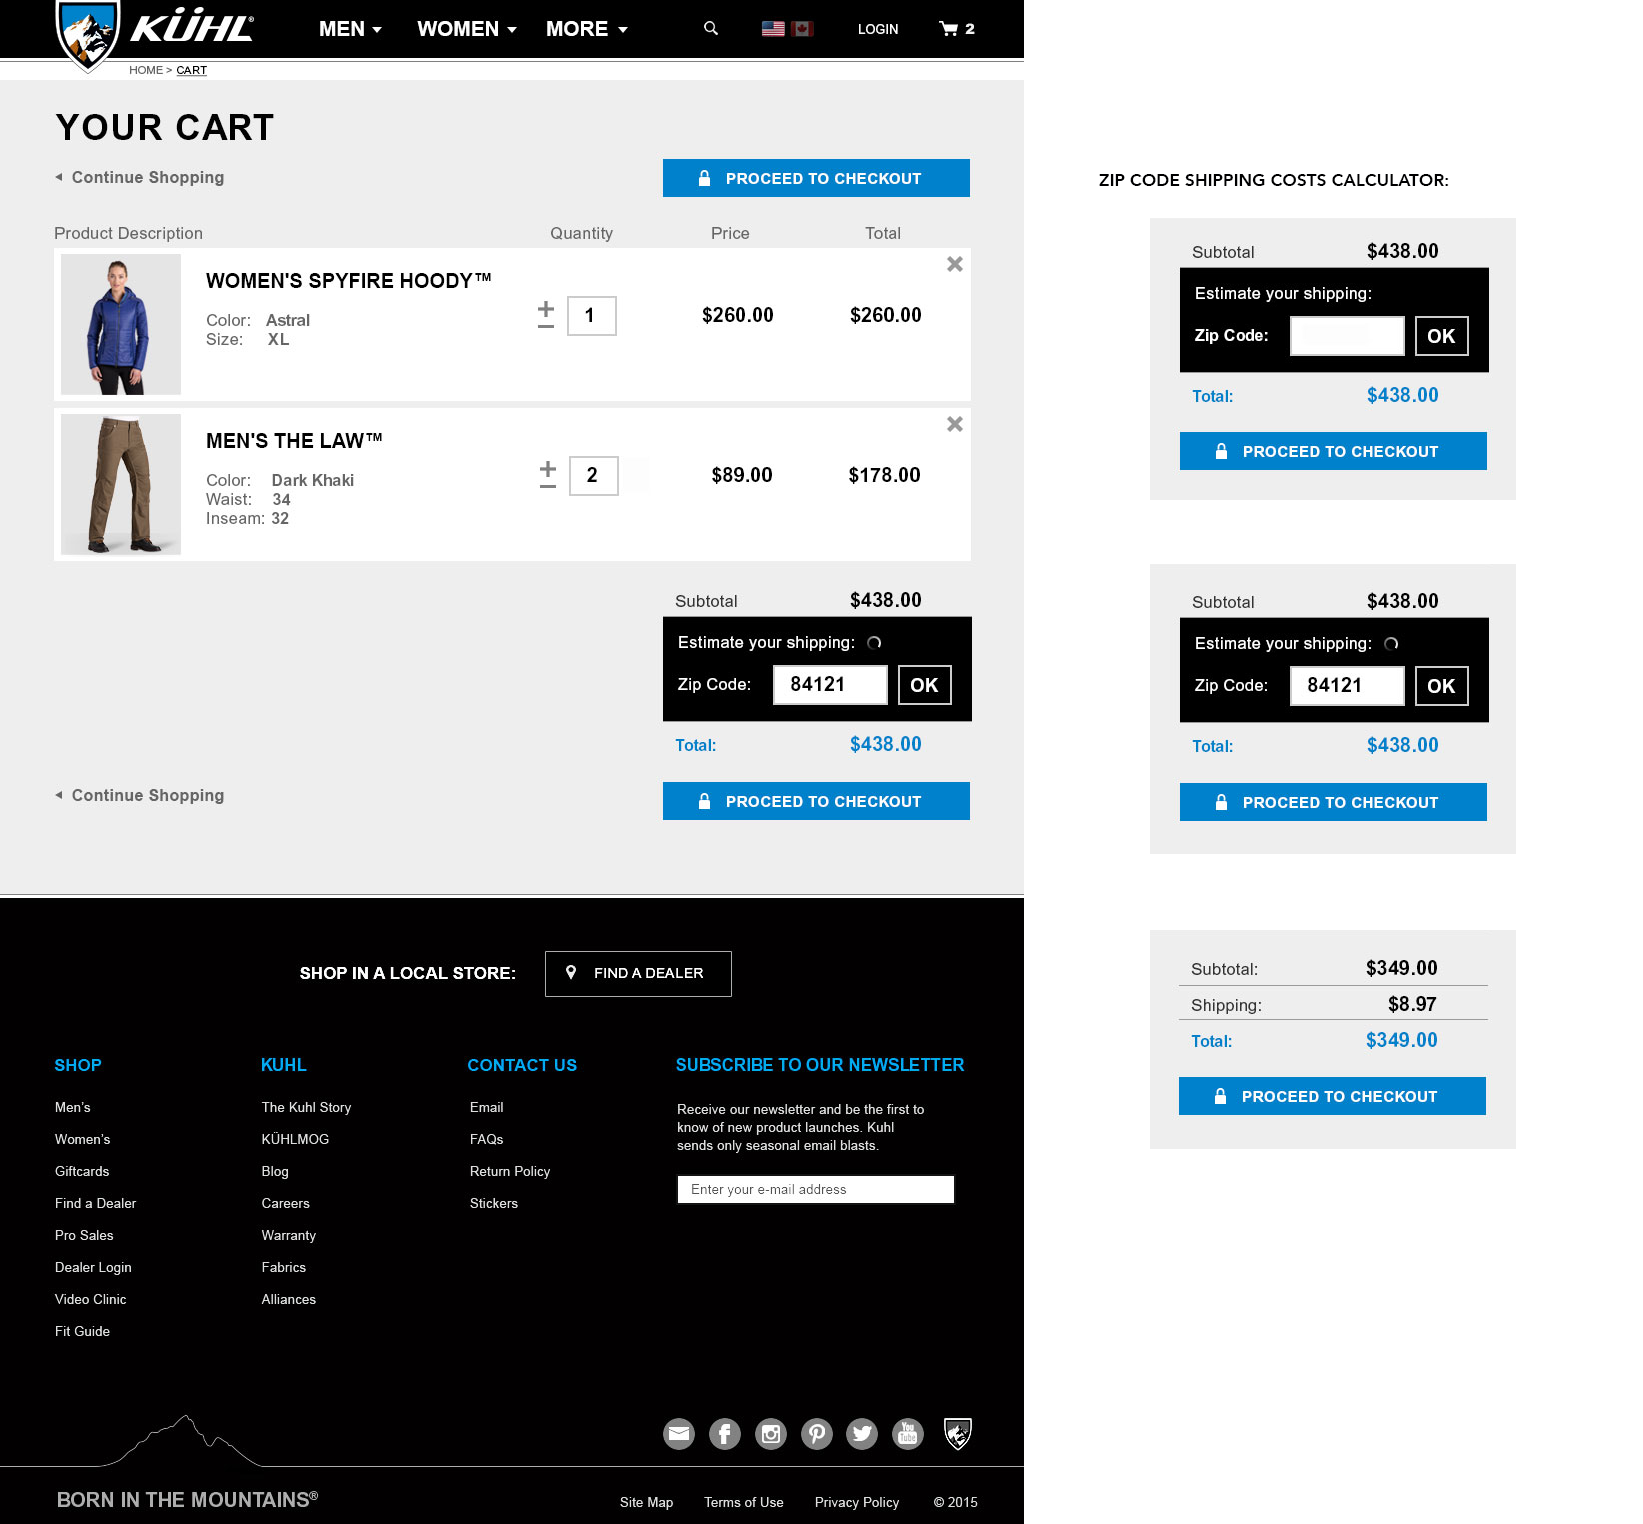Open WOMEN'S SPYFIRE HOODY product title
This screenshot has width=1643, height=1524.
click(348, 281)
